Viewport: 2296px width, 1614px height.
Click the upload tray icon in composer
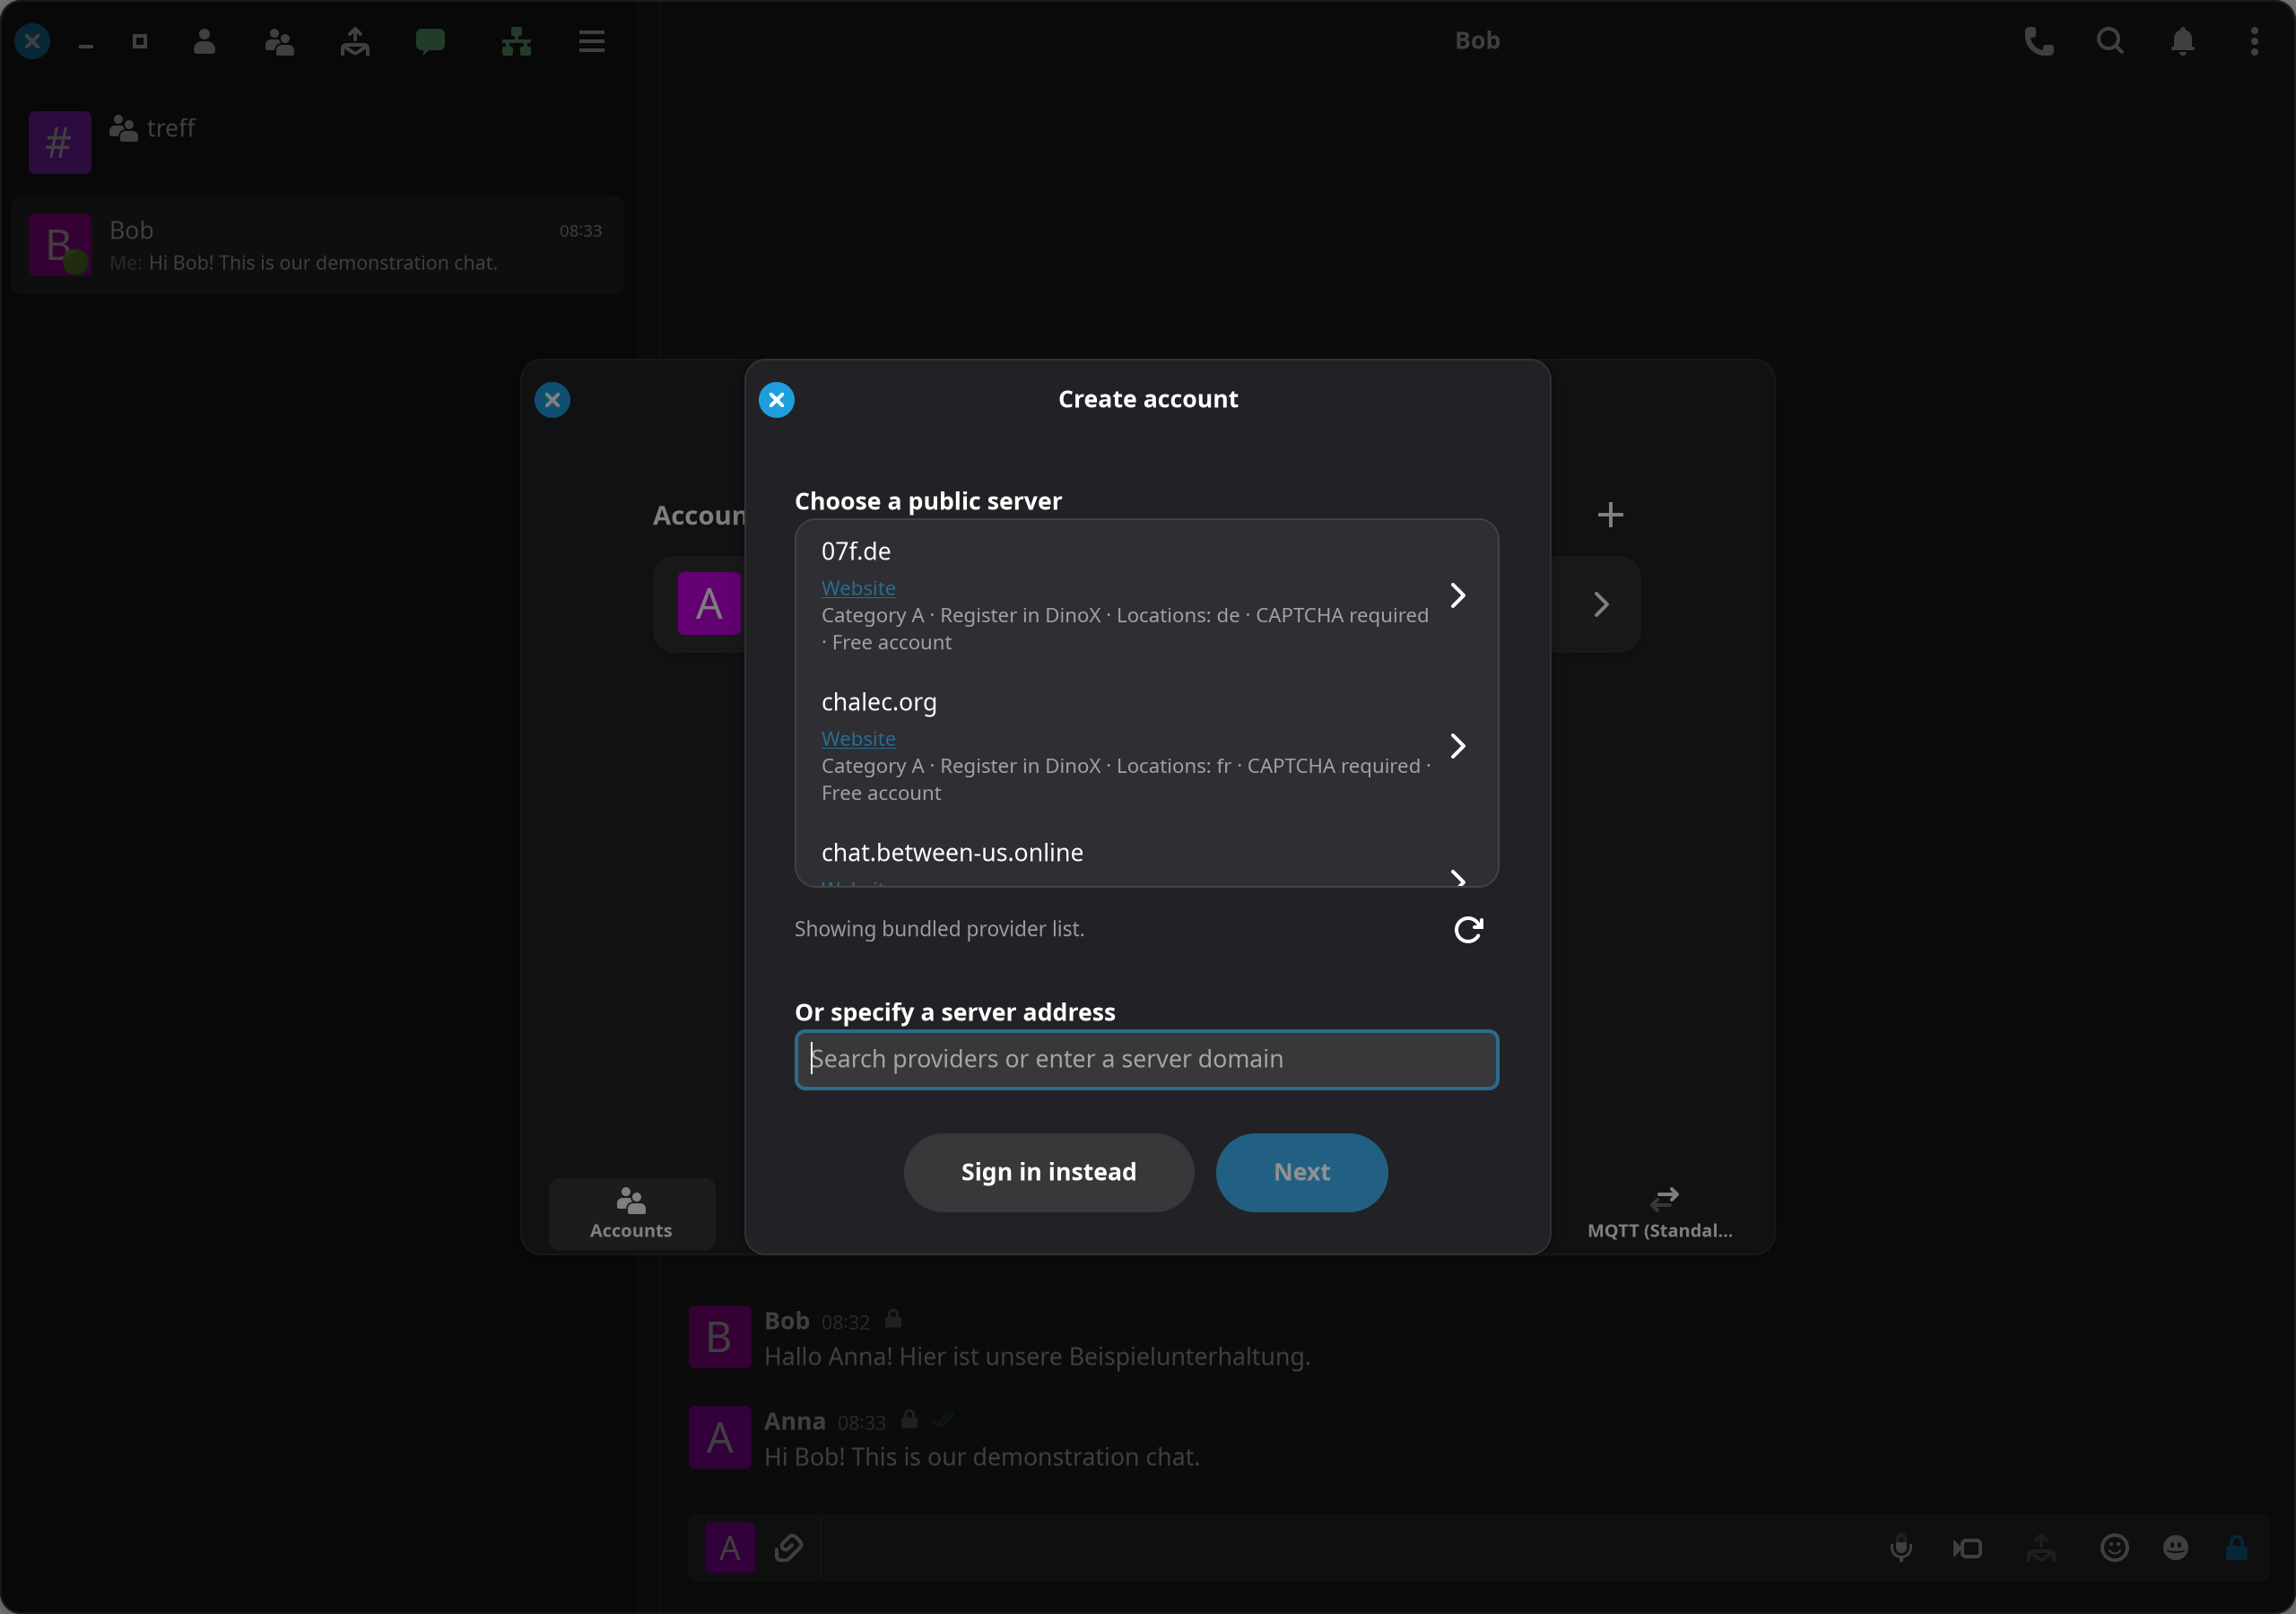tap(2041, 1548)
